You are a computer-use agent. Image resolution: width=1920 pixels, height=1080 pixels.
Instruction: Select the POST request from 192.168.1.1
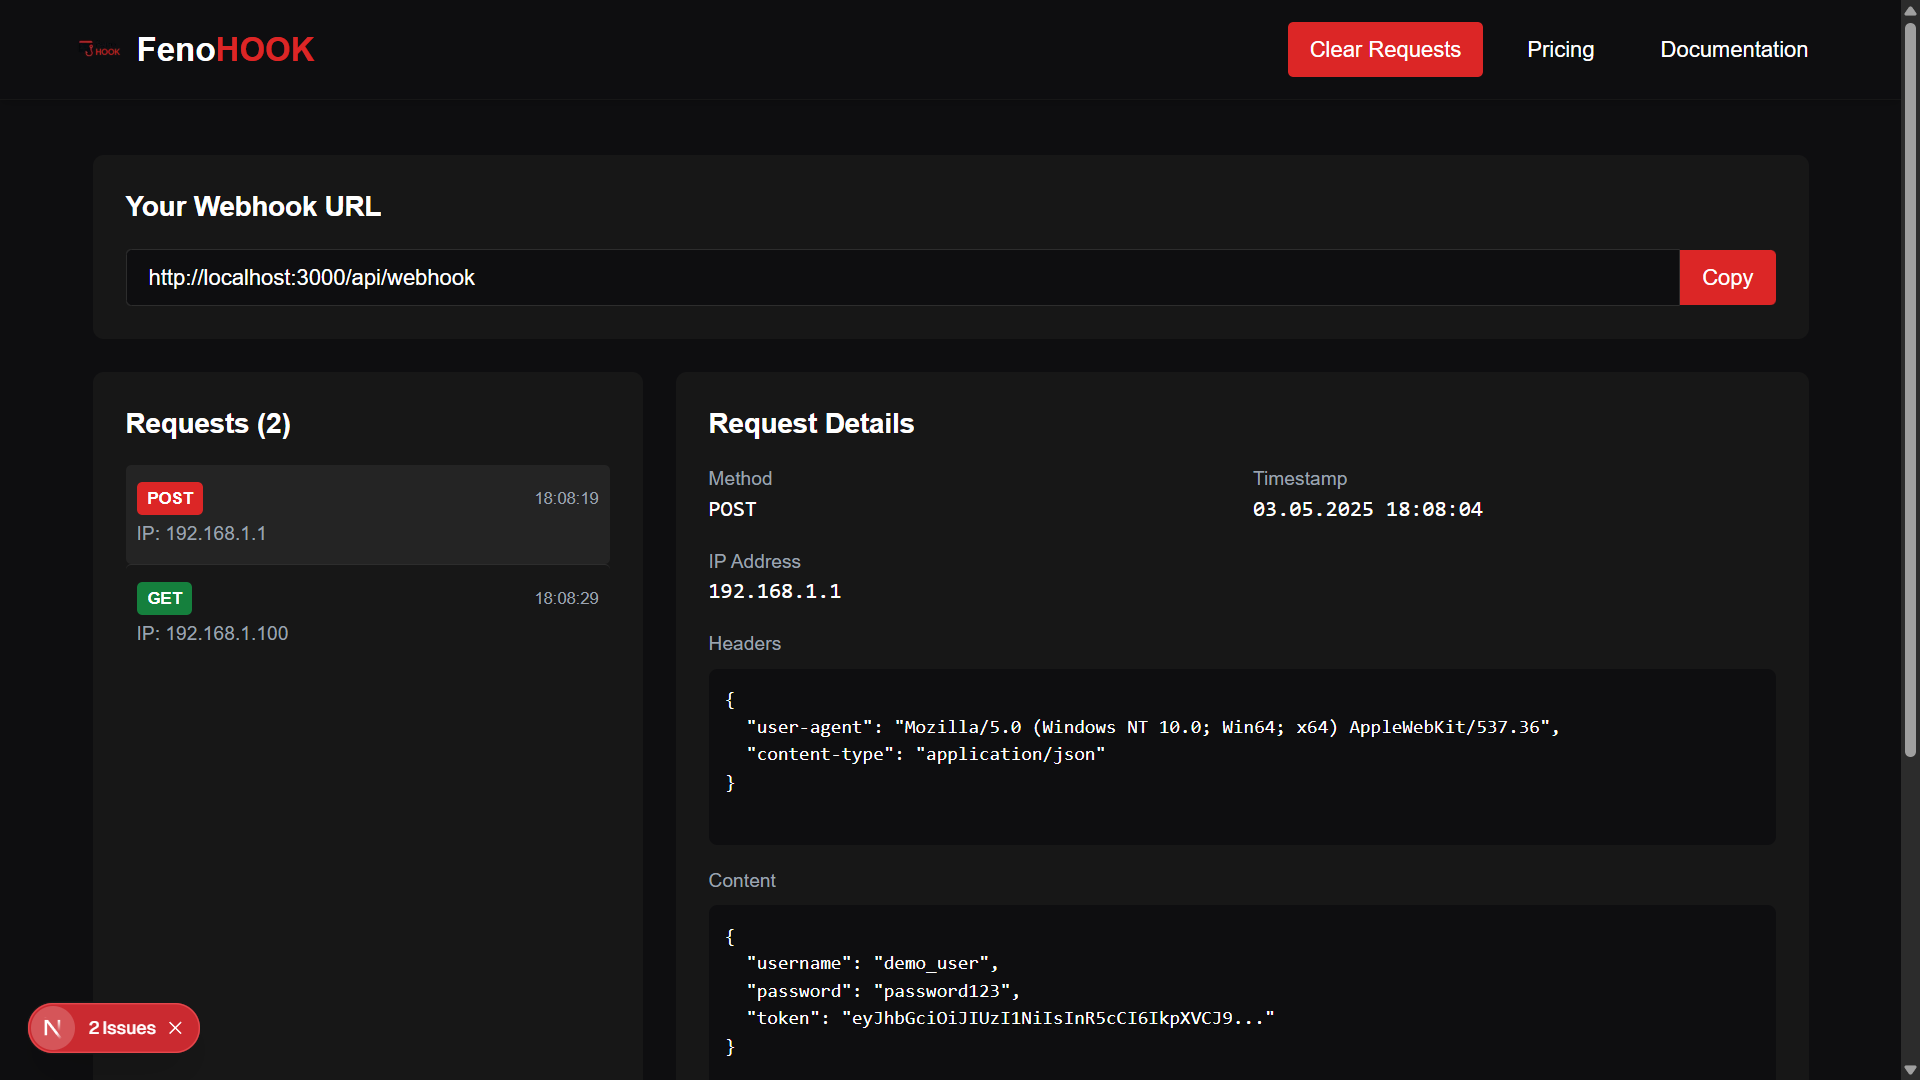[367, 516]
